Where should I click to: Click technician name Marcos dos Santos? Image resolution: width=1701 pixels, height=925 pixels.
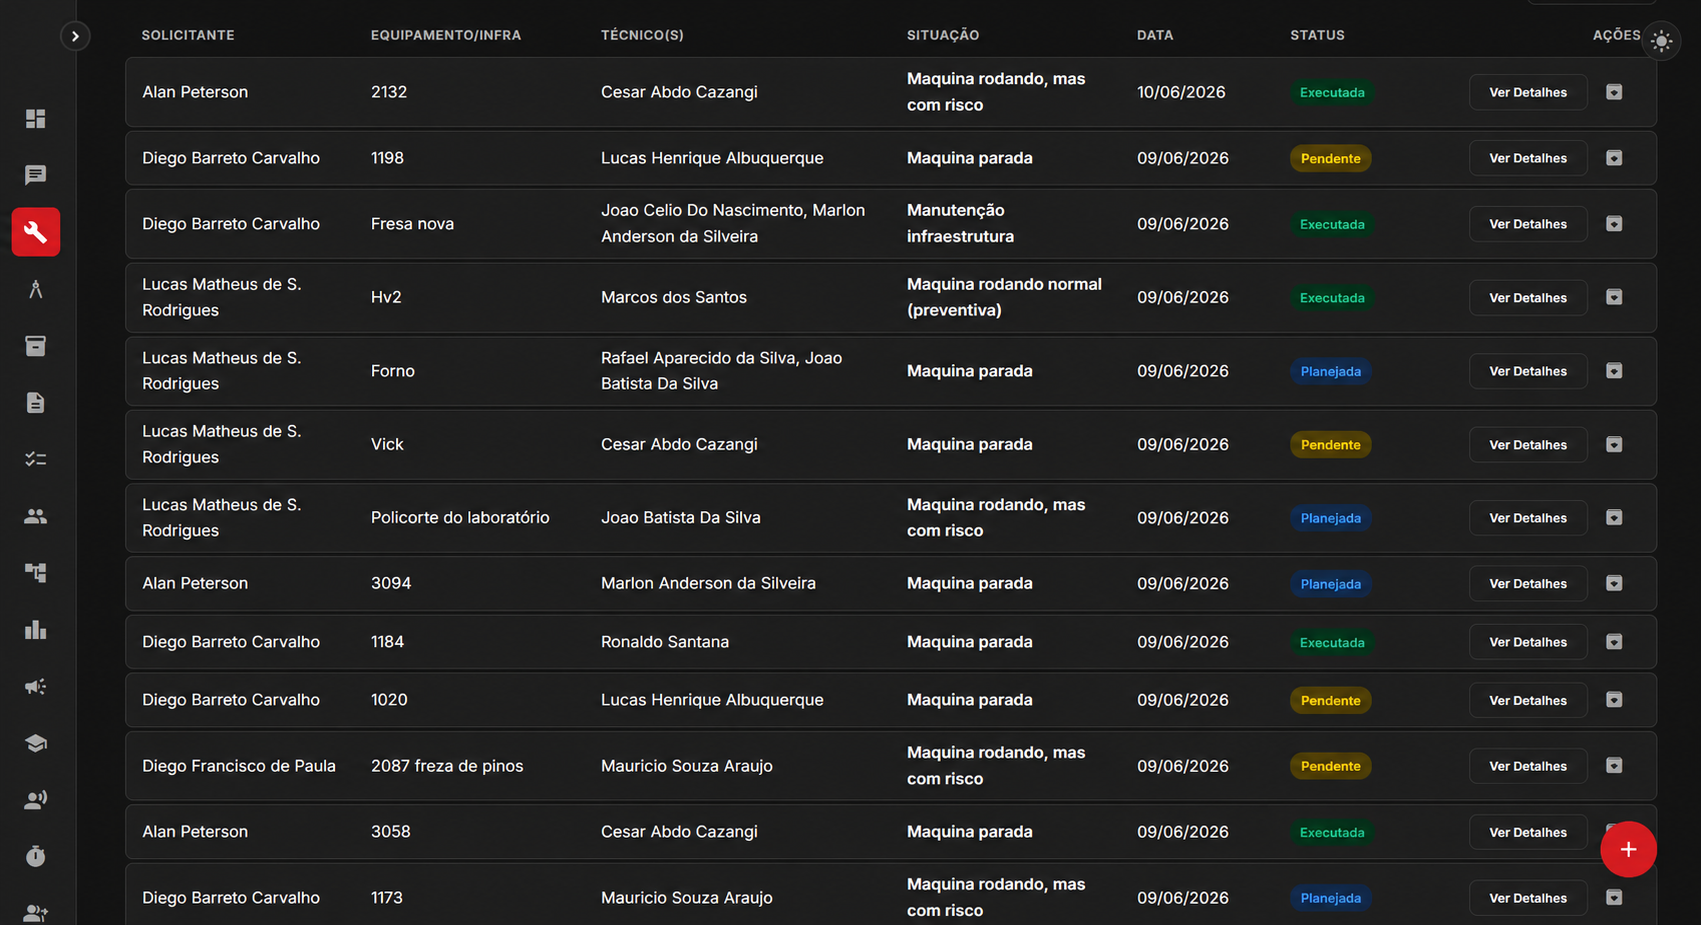click(x=674, y=297)
